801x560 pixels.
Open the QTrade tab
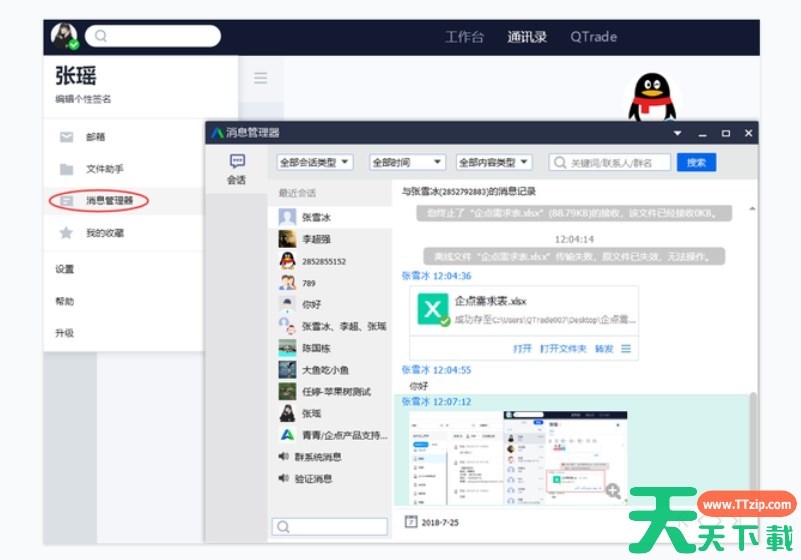(x=594, y=37)
